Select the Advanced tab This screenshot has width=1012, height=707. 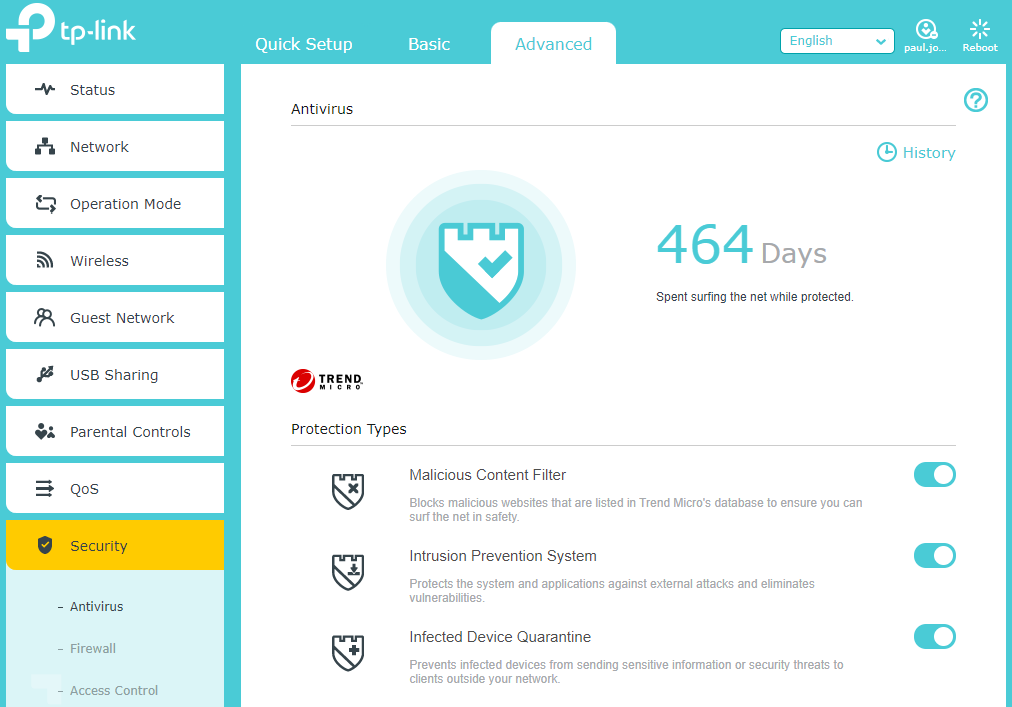(553, 44)
